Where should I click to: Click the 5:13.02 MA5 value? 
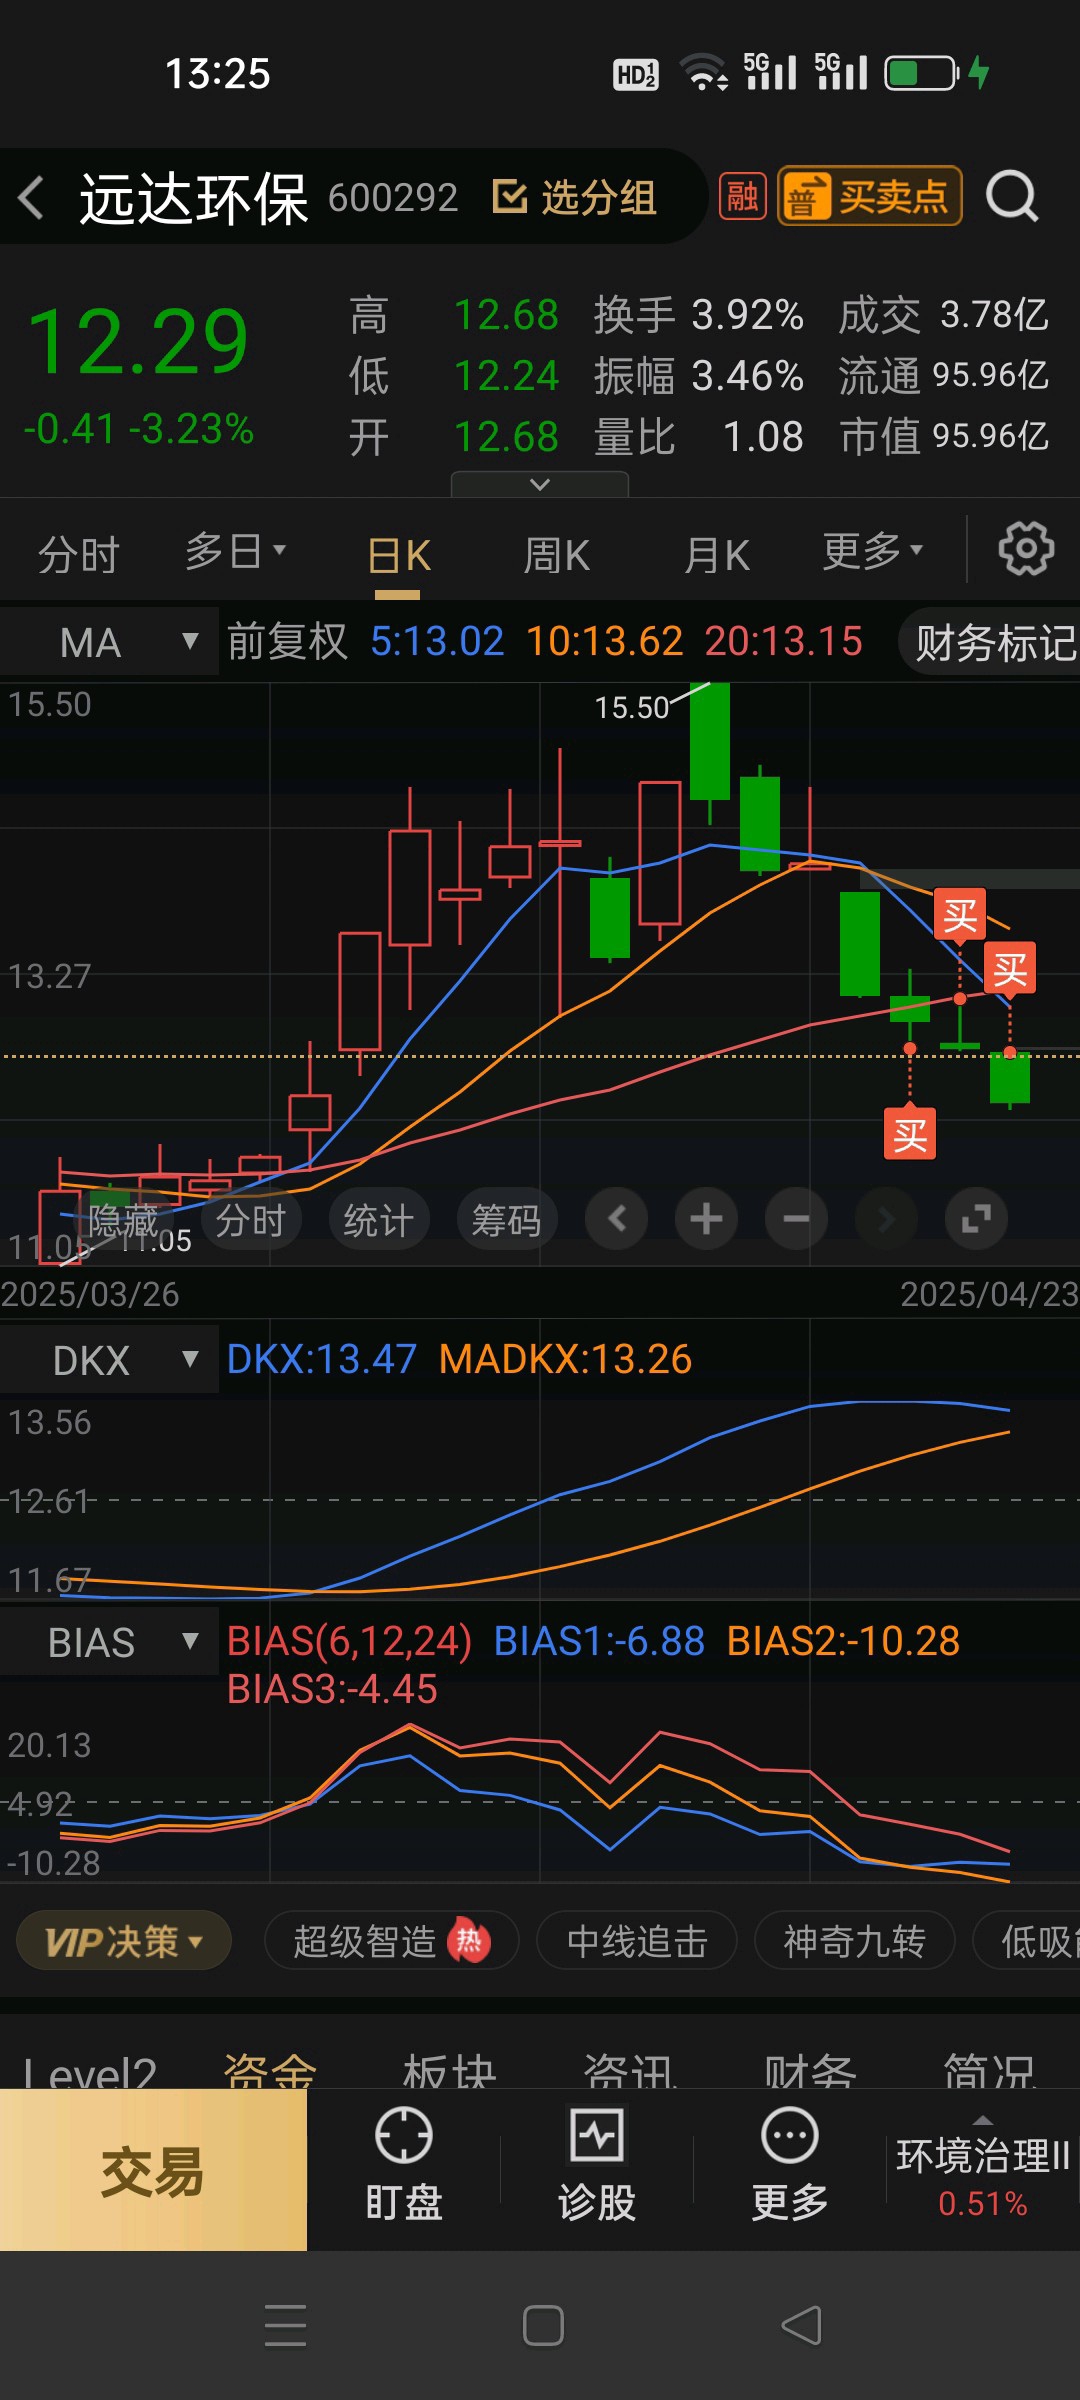coord(437,641)
